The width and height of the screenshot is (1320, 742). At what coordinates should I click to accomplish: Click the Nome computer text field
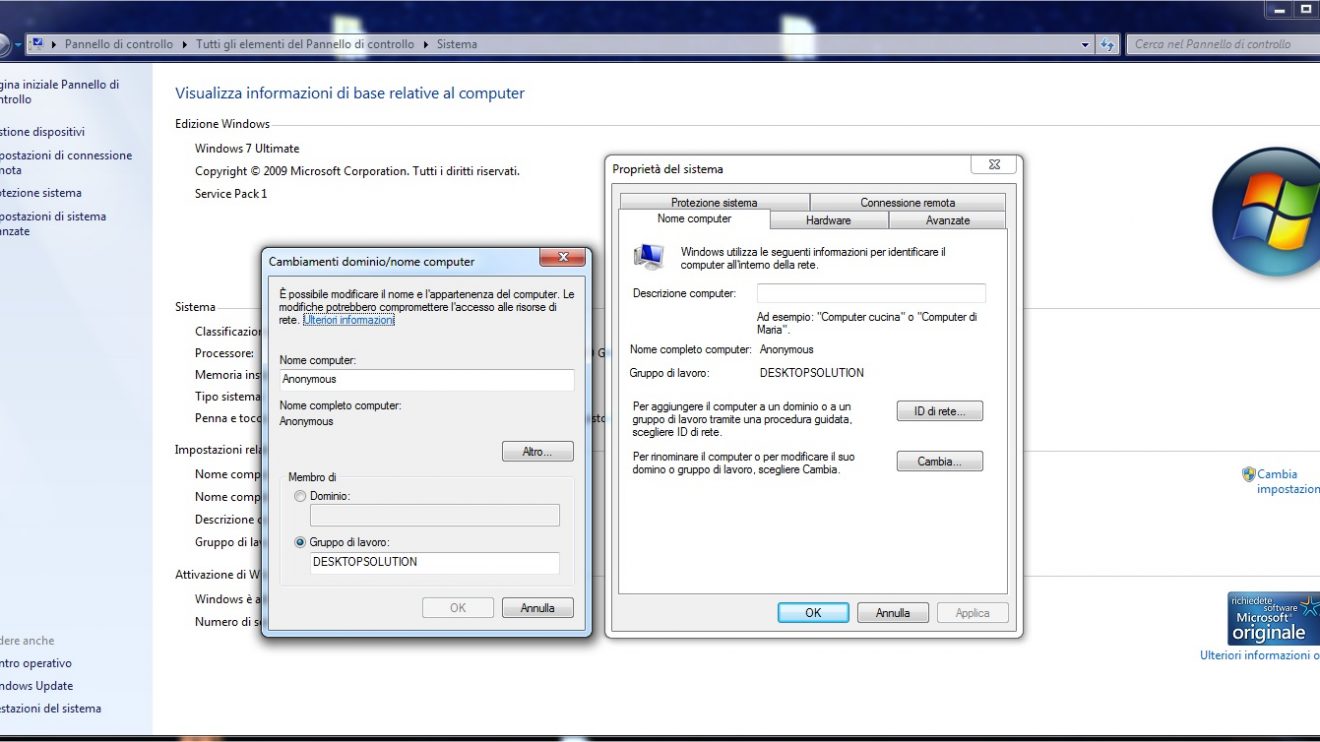point(427,380)
